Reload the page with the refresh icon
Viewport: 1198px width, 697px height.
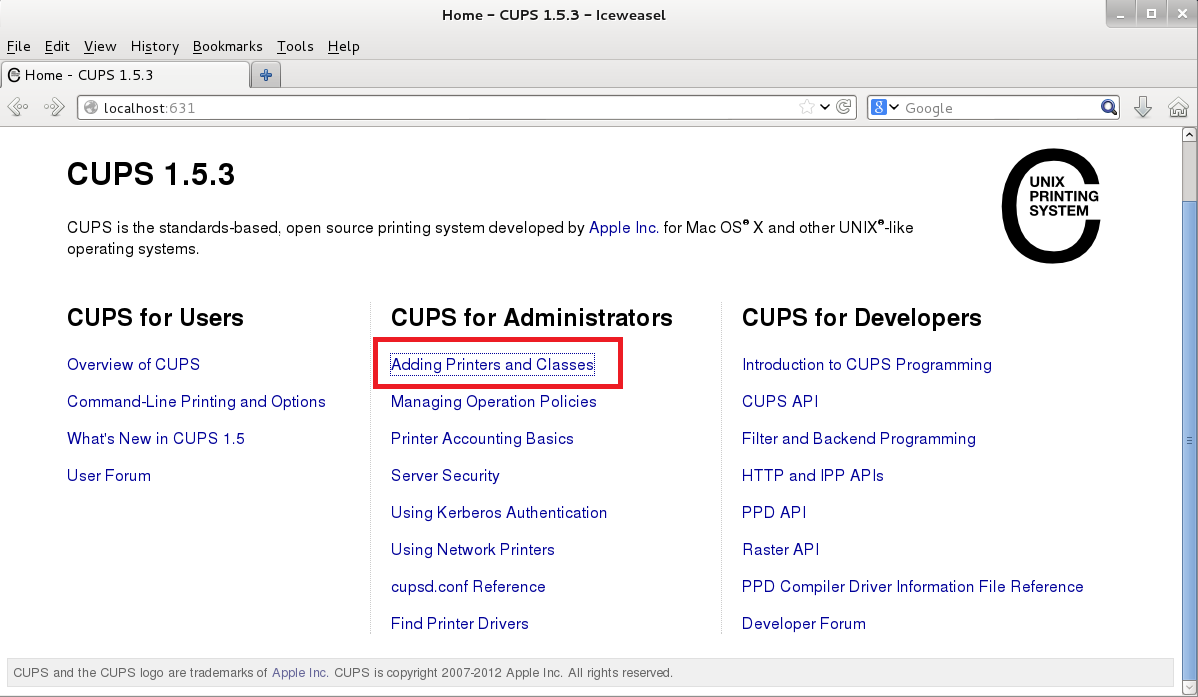[843, 107]
